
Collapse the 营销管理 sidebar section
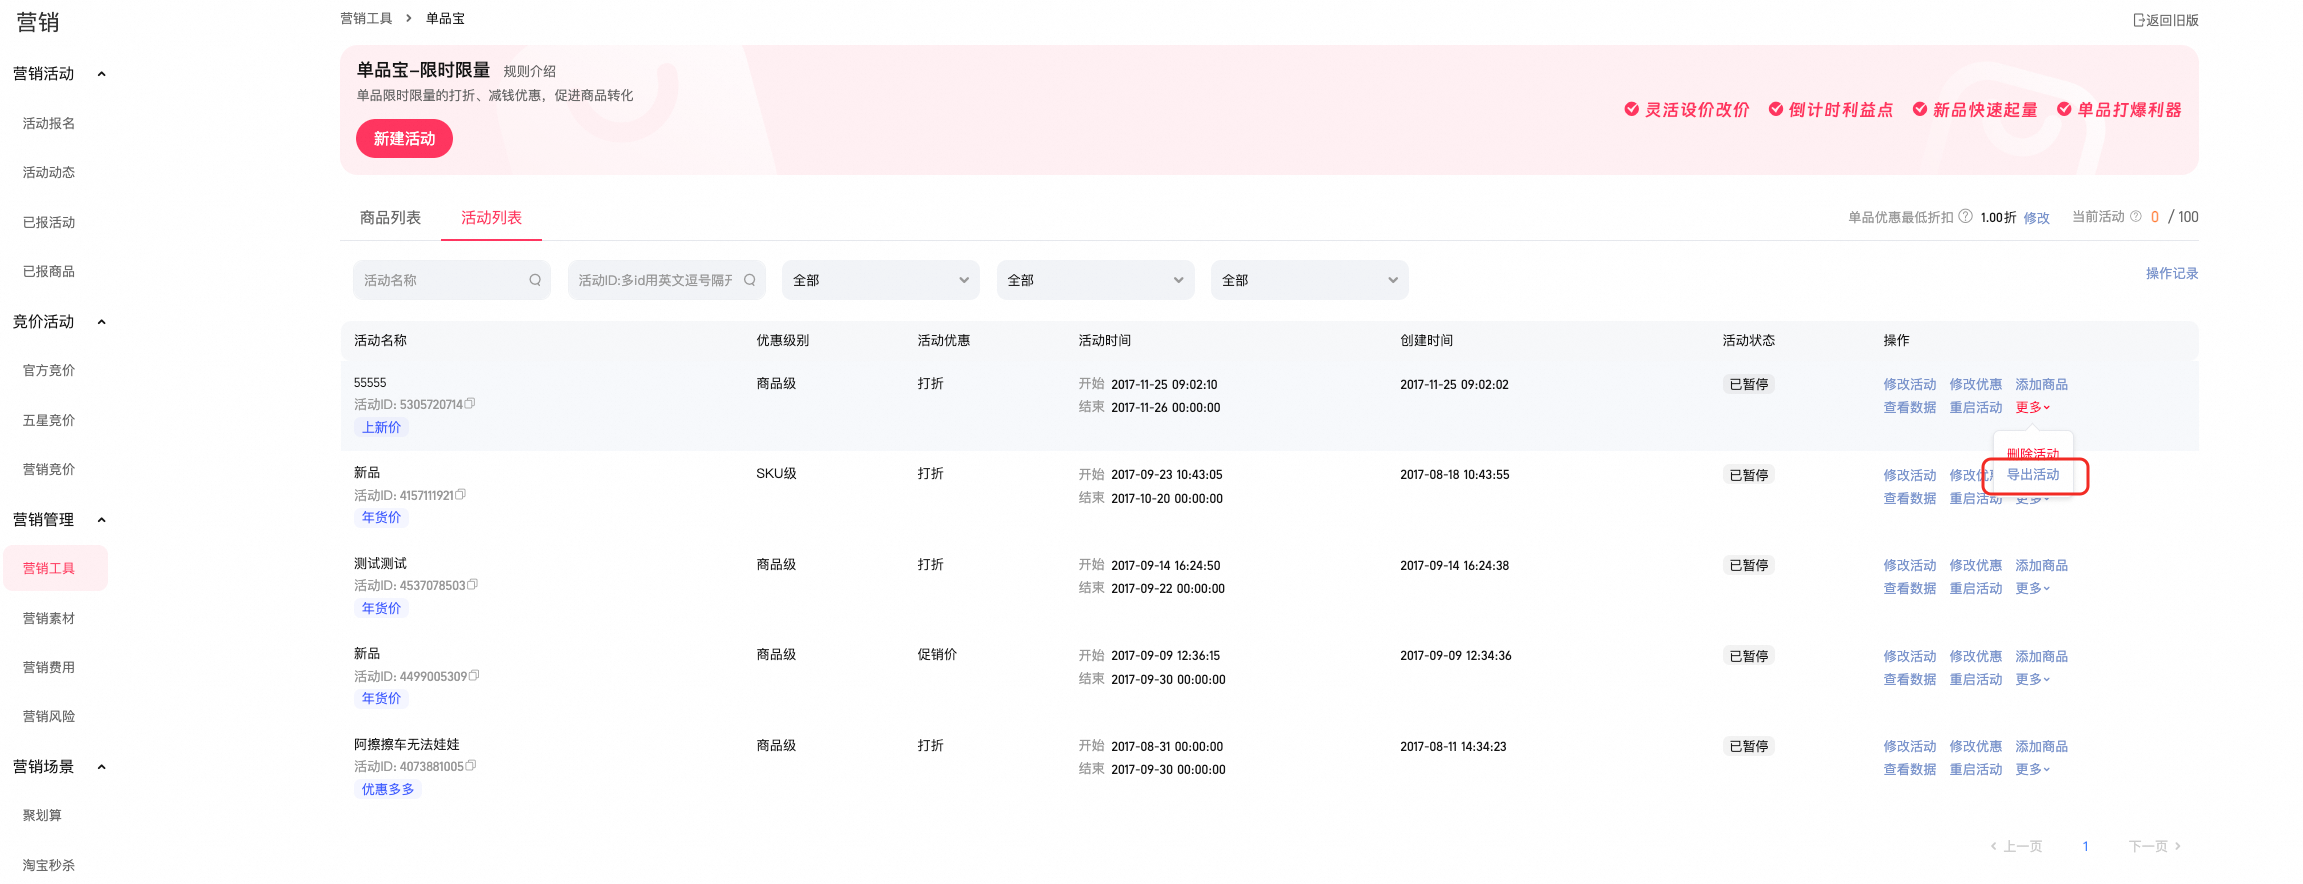tap(101, 520)
